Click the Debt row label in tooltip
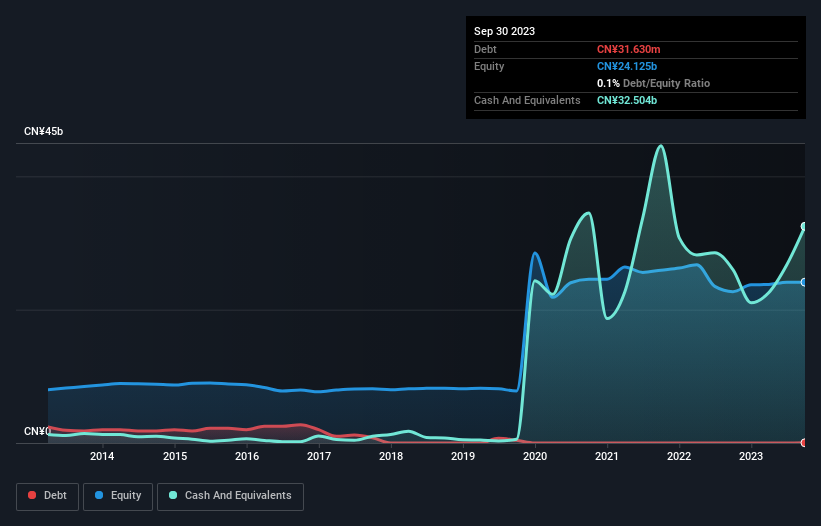 [x=485, y=49]
